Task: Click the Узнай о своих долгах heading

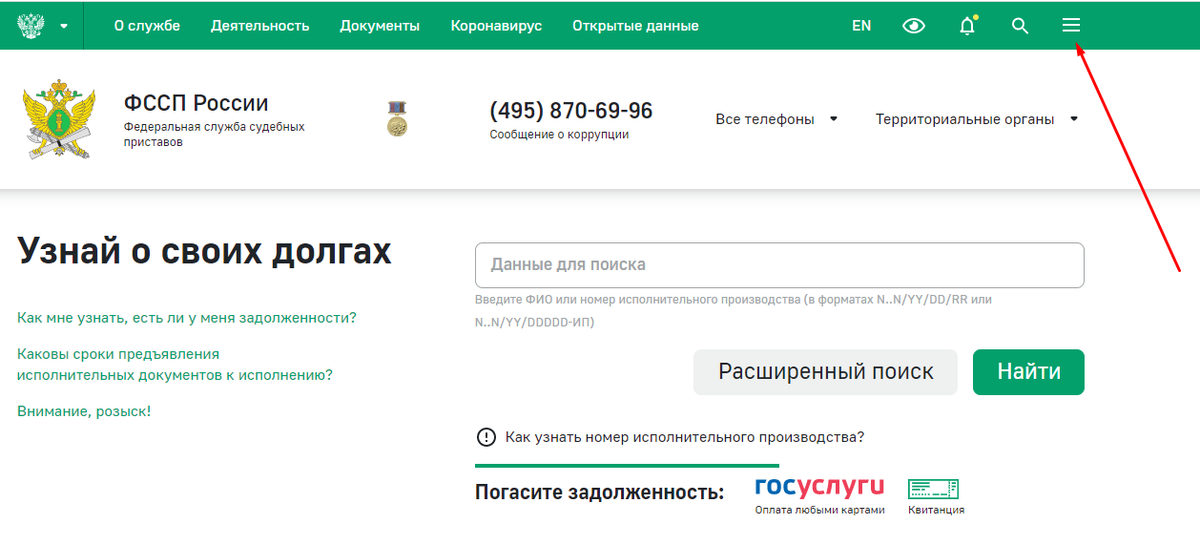Action: (x=205, y=252)
